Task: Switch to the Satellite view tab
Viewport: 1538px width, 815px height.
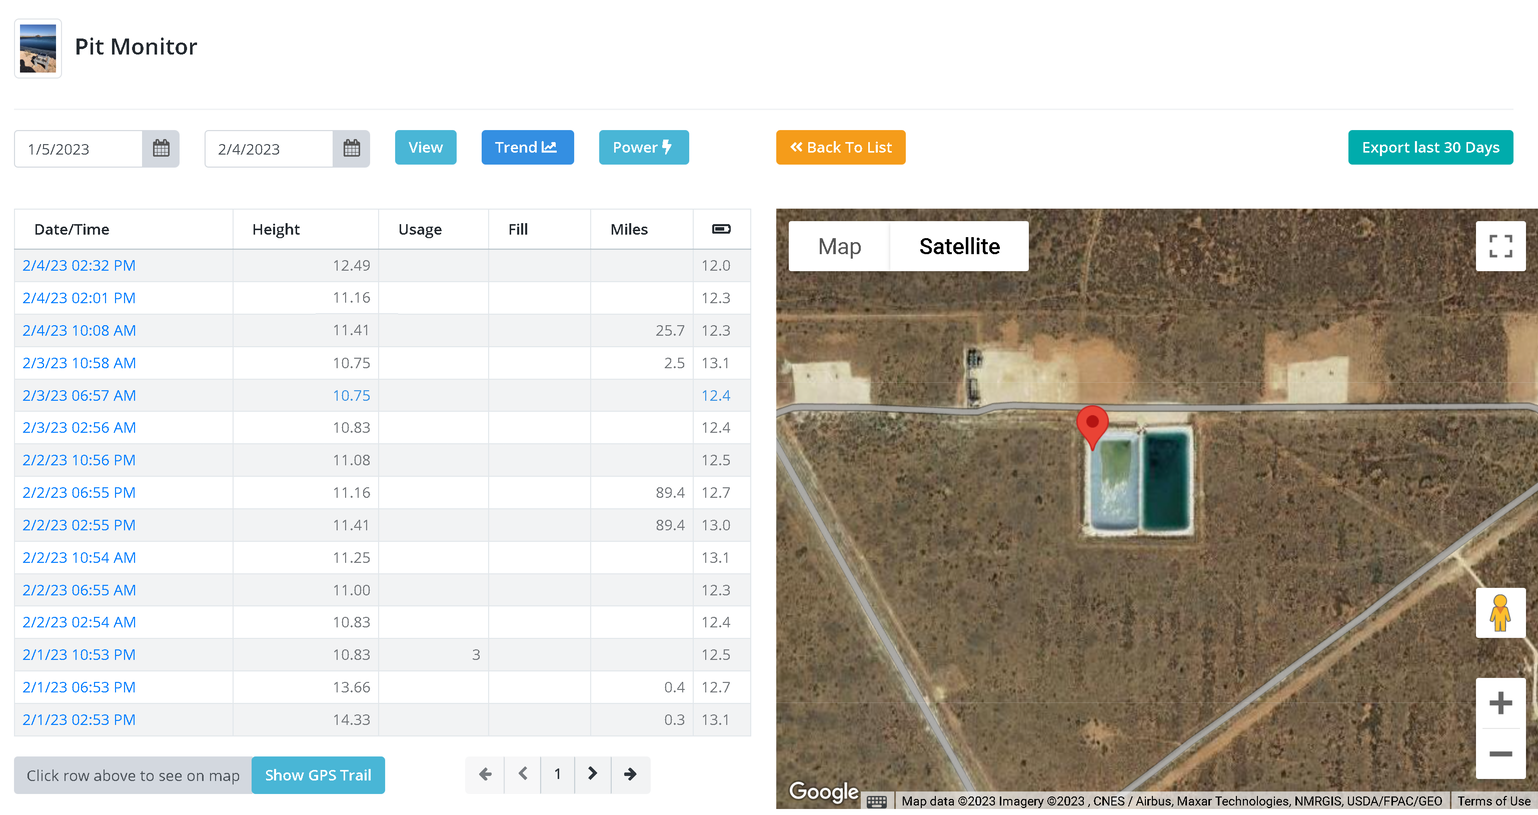Action: point(959,246)
